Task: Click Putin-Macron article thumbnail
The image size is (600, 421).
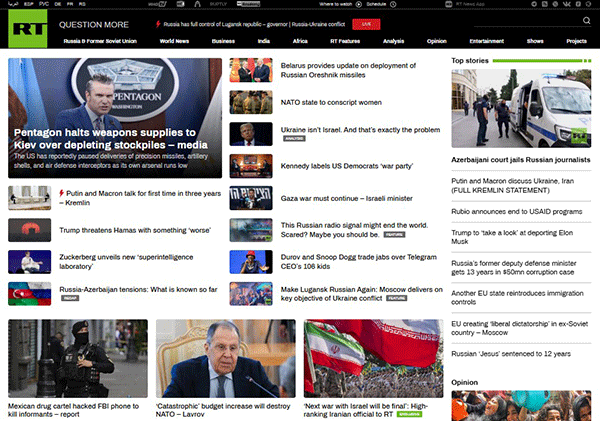Action: pyautogui.click(x=29, y=198)
